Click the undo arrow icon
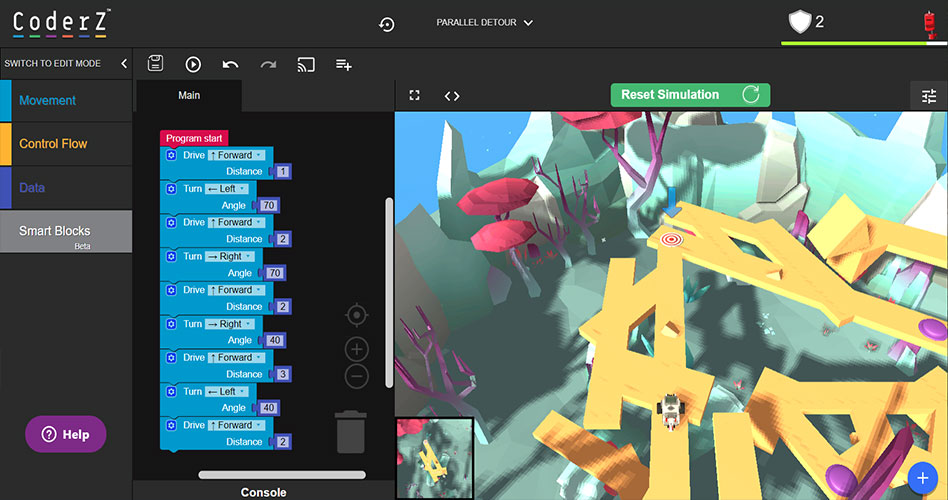This screenshot has height=500, width=948. click(230, 64)
